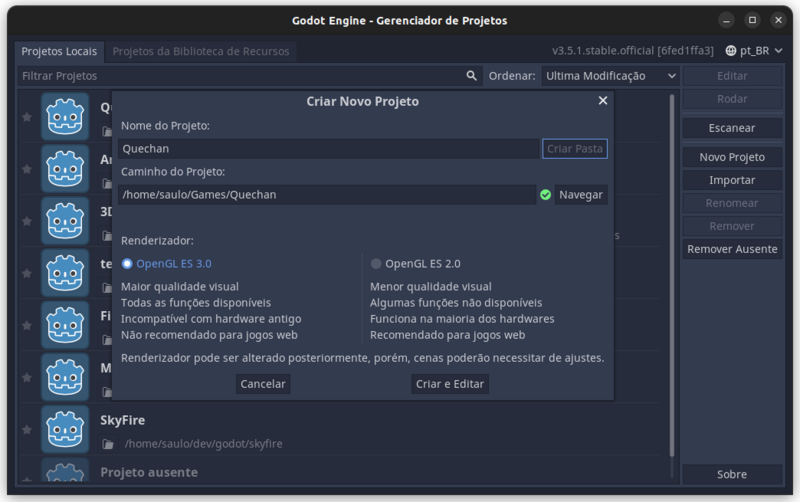The height and width of the screenshot is (502, 800).
Task: Select the SkyFire project name
Action: (122, 420)
